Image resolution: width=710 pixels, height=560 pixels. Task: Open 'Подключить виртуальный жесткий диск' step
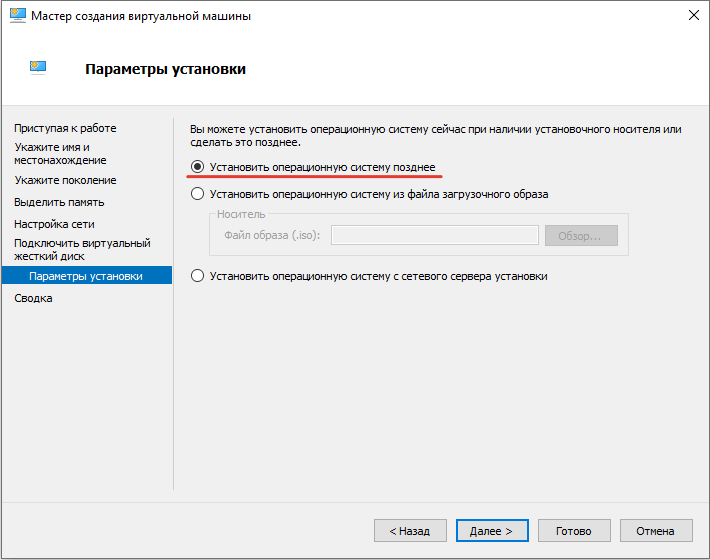click(82, 249)
